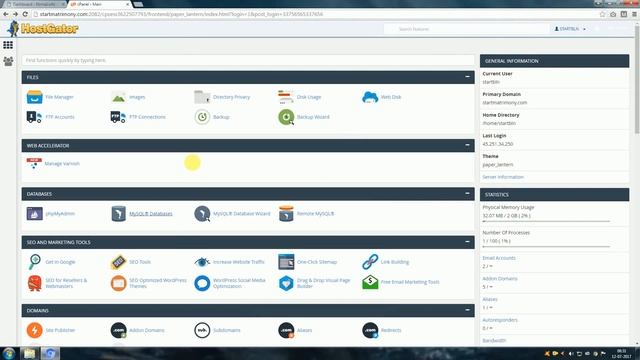Screen dimensions: 640x360
Task: Open Subdomains icon
Action: 202,330
